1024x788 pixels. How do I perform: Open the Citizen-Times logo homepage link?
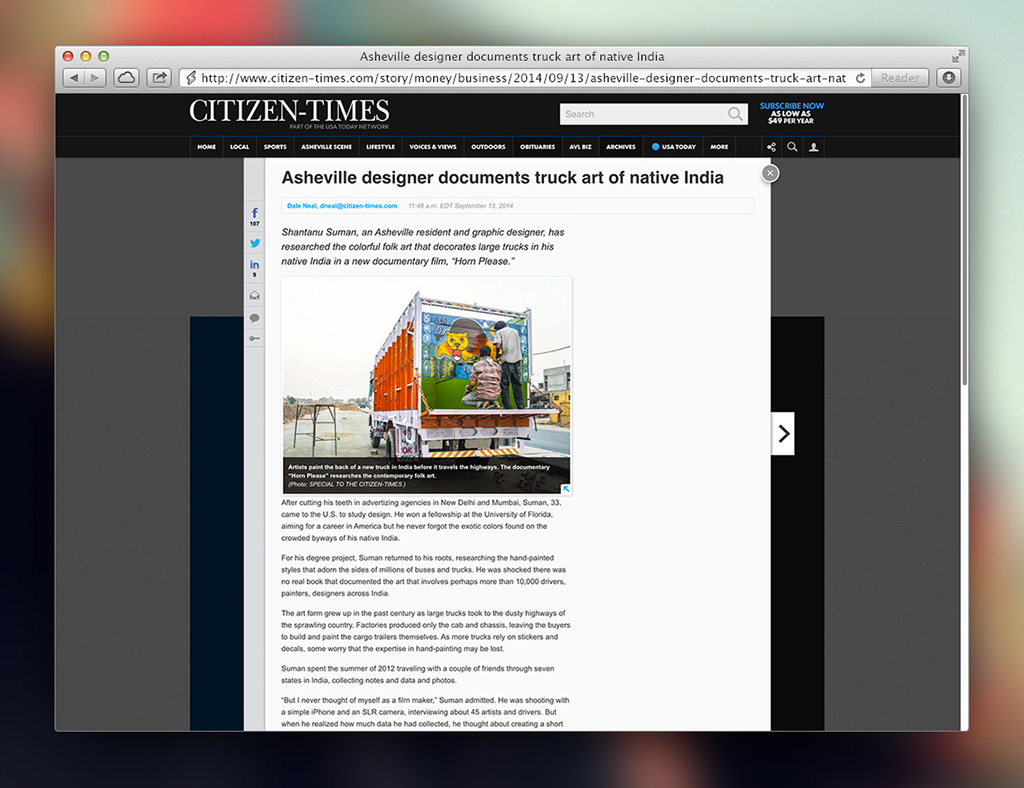pyautogui.click(x=289, y=113)
